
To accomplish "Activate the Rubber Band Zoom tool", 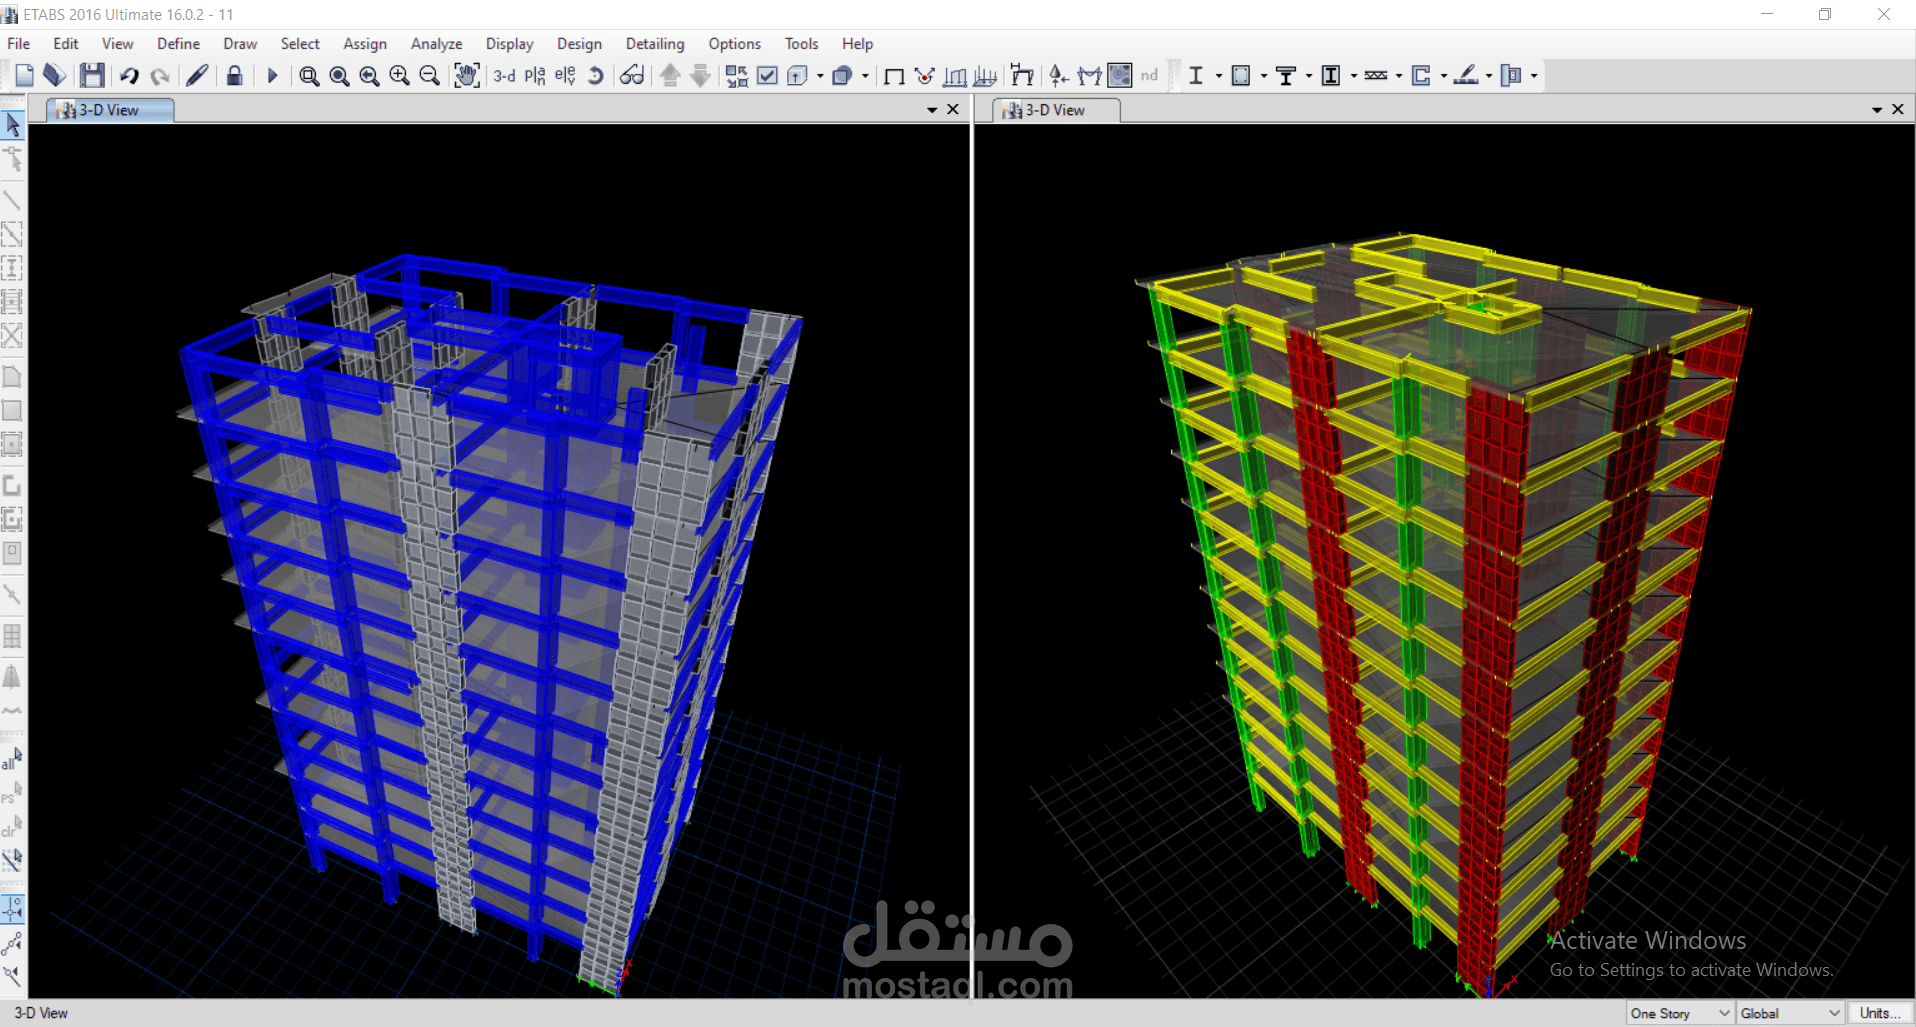I will pyautogui.click(x=309, y=76).
